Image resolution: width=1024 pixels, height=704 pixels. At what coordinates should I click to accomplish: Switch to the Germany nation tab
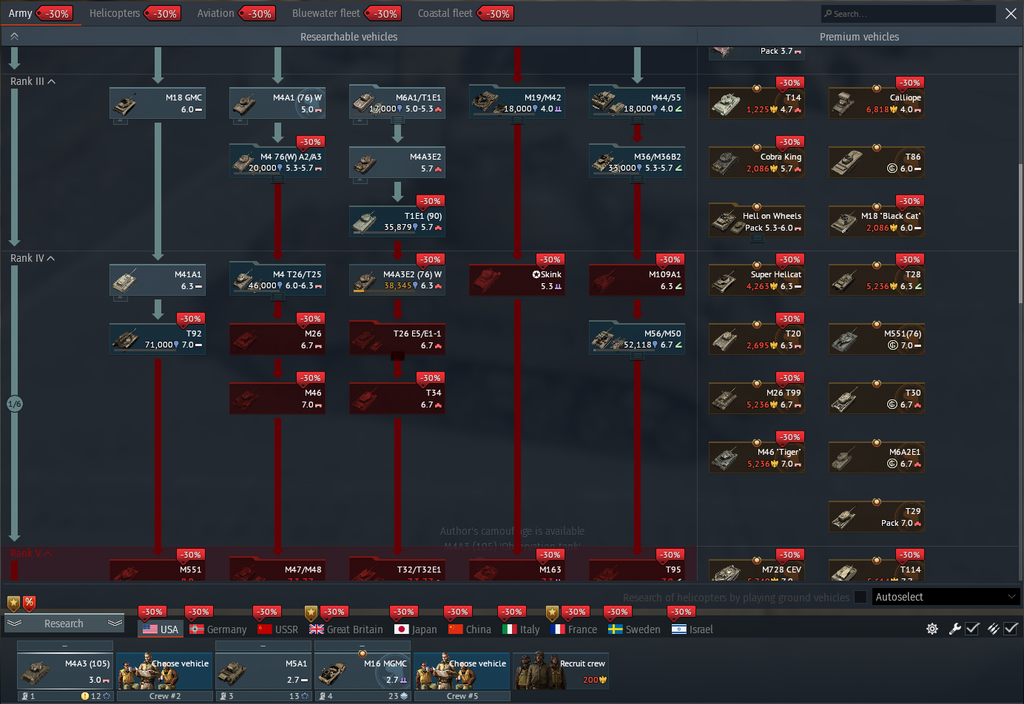coord(218,630)
